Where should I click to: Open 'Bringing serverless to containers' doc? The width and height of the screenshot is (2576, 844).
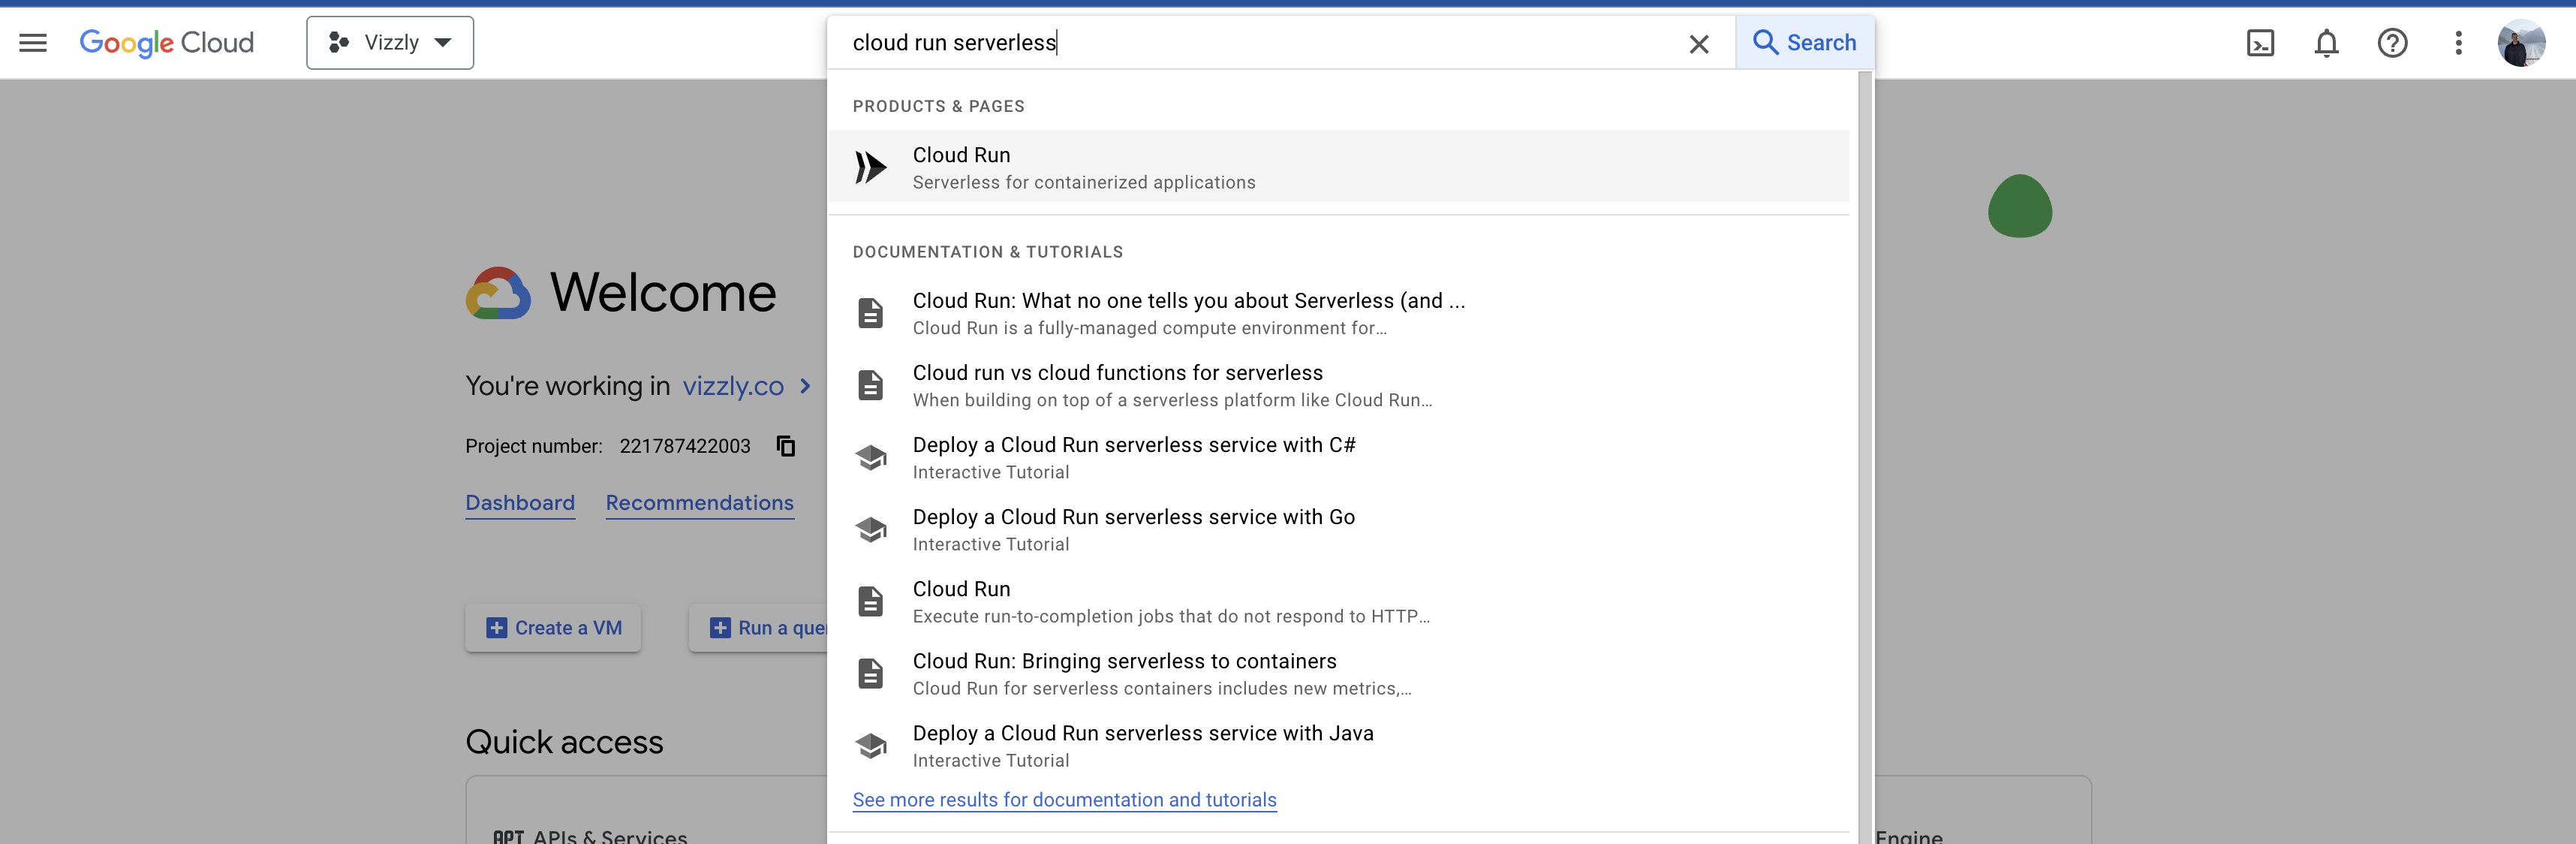click(x=1338, y=673)
